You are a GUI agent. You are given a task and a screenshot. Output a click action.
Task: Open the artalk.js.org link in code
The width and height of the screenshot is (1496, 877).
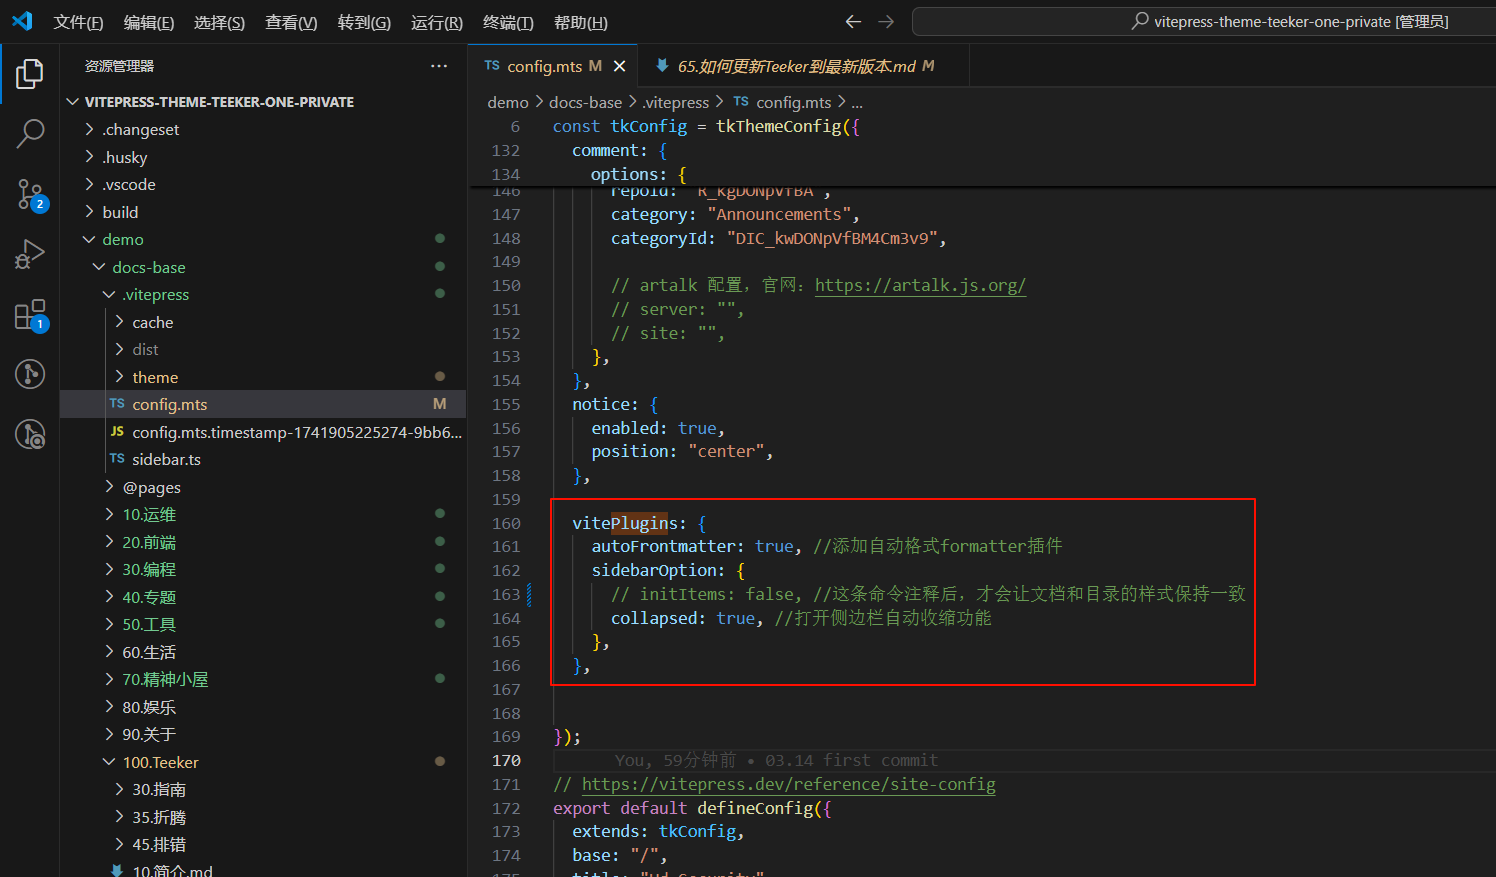pos(920,285)
